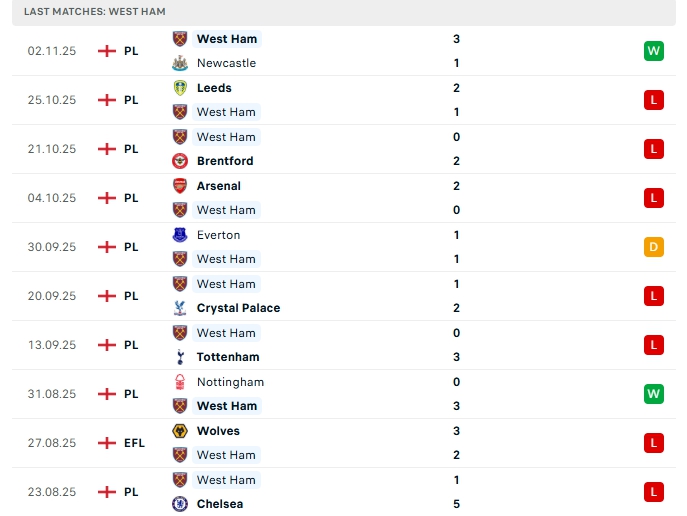The image size is (687, 516).
Task: Click the Chelsea club crest icon
Action: (180, 504)
